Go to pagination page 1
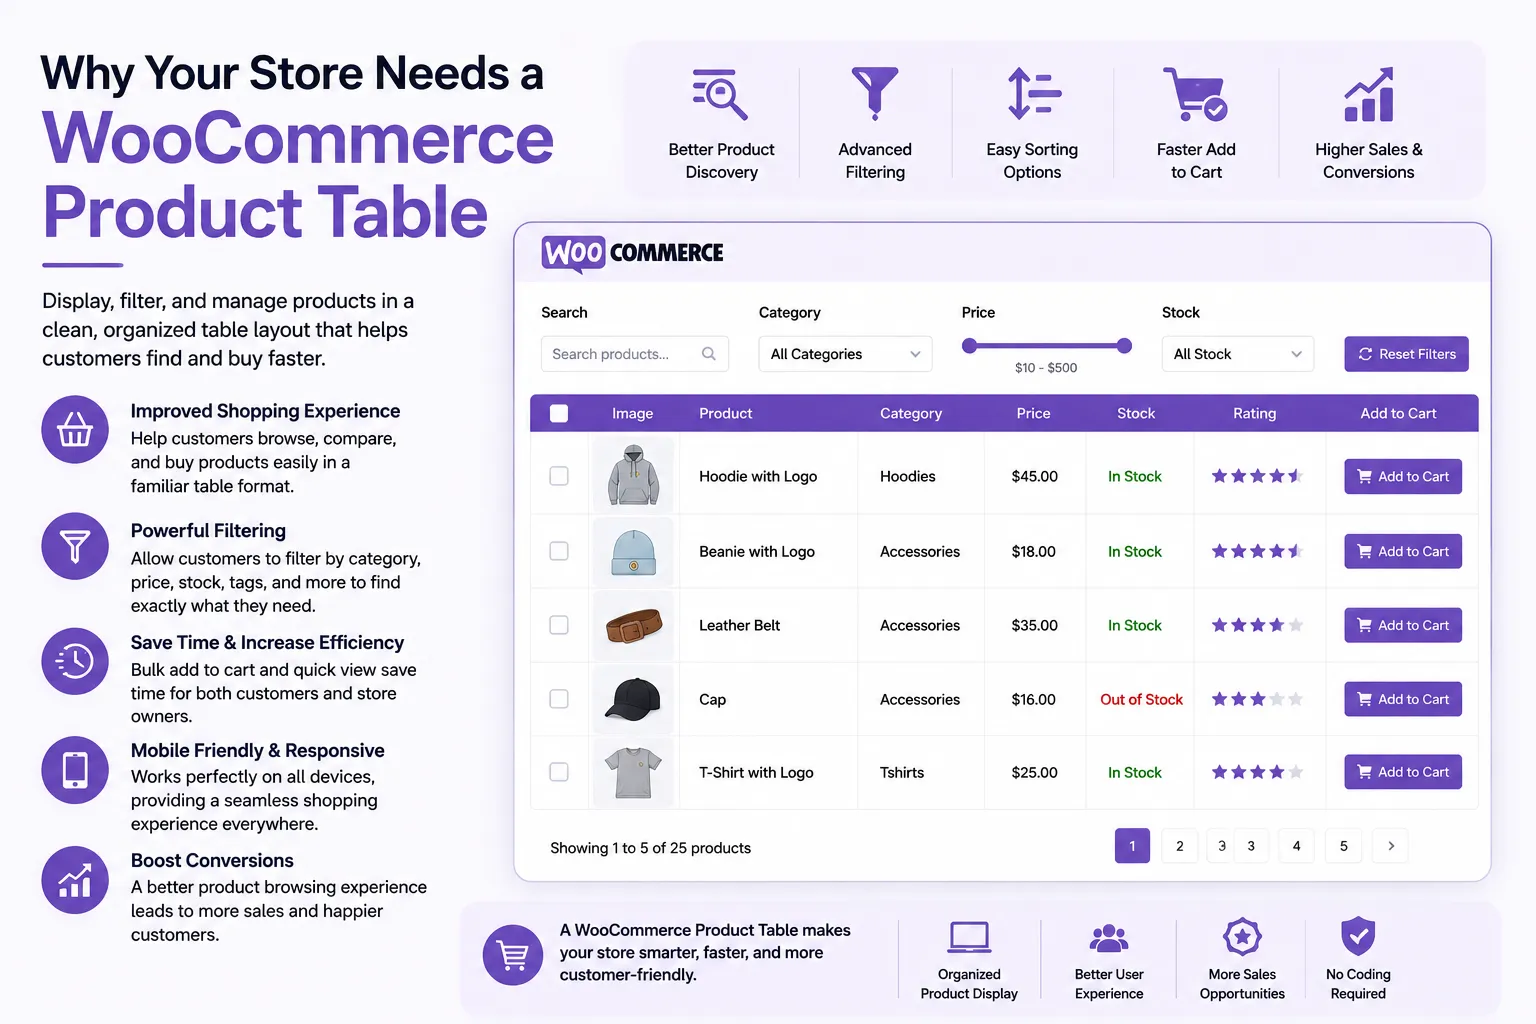This screenshot has width=1536, height=1024. click(x=1132, y=846)
